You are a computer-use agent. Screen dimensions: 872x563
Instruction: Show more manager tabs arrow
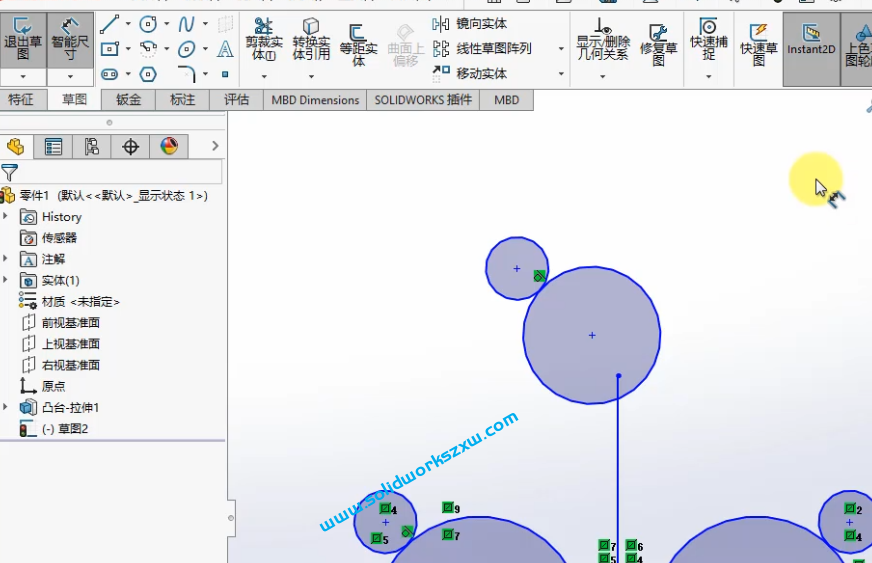tap(215, 146)
